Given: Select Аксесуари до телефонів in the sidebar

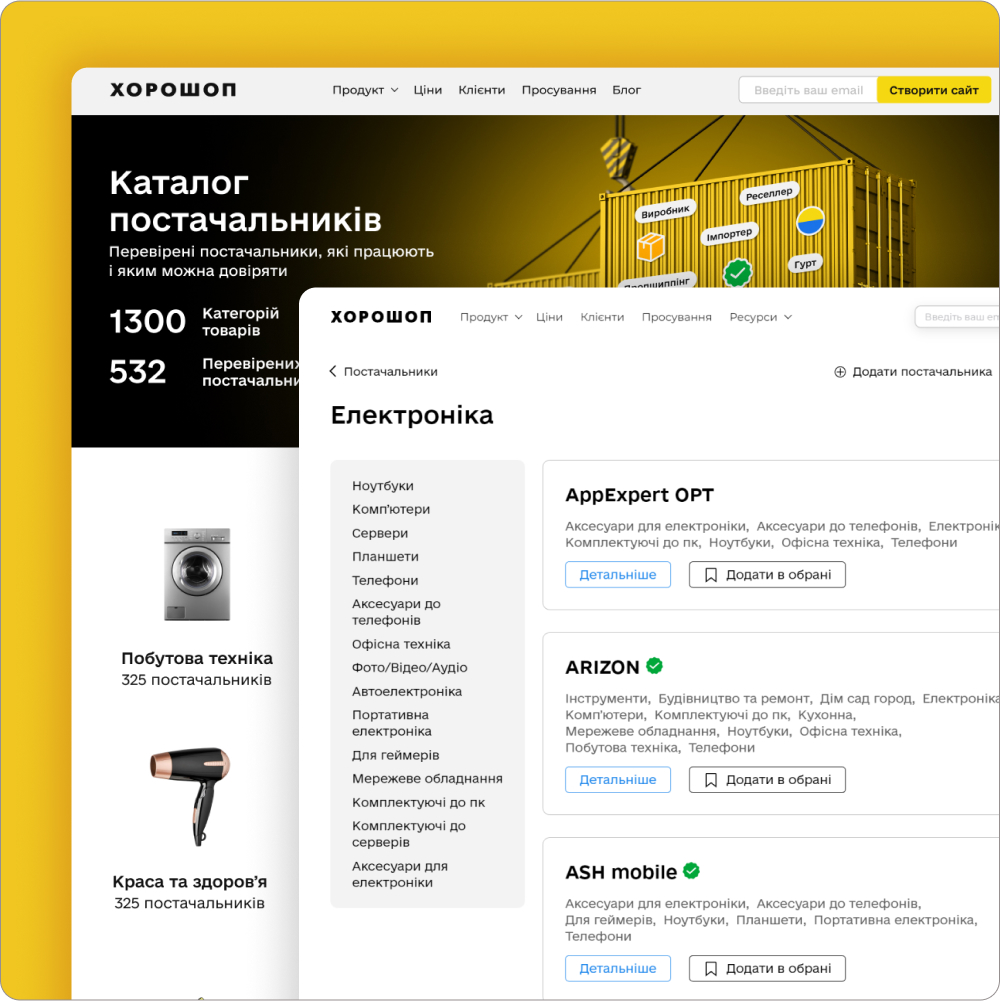Looking at the screenshot, I should [396, 612].
